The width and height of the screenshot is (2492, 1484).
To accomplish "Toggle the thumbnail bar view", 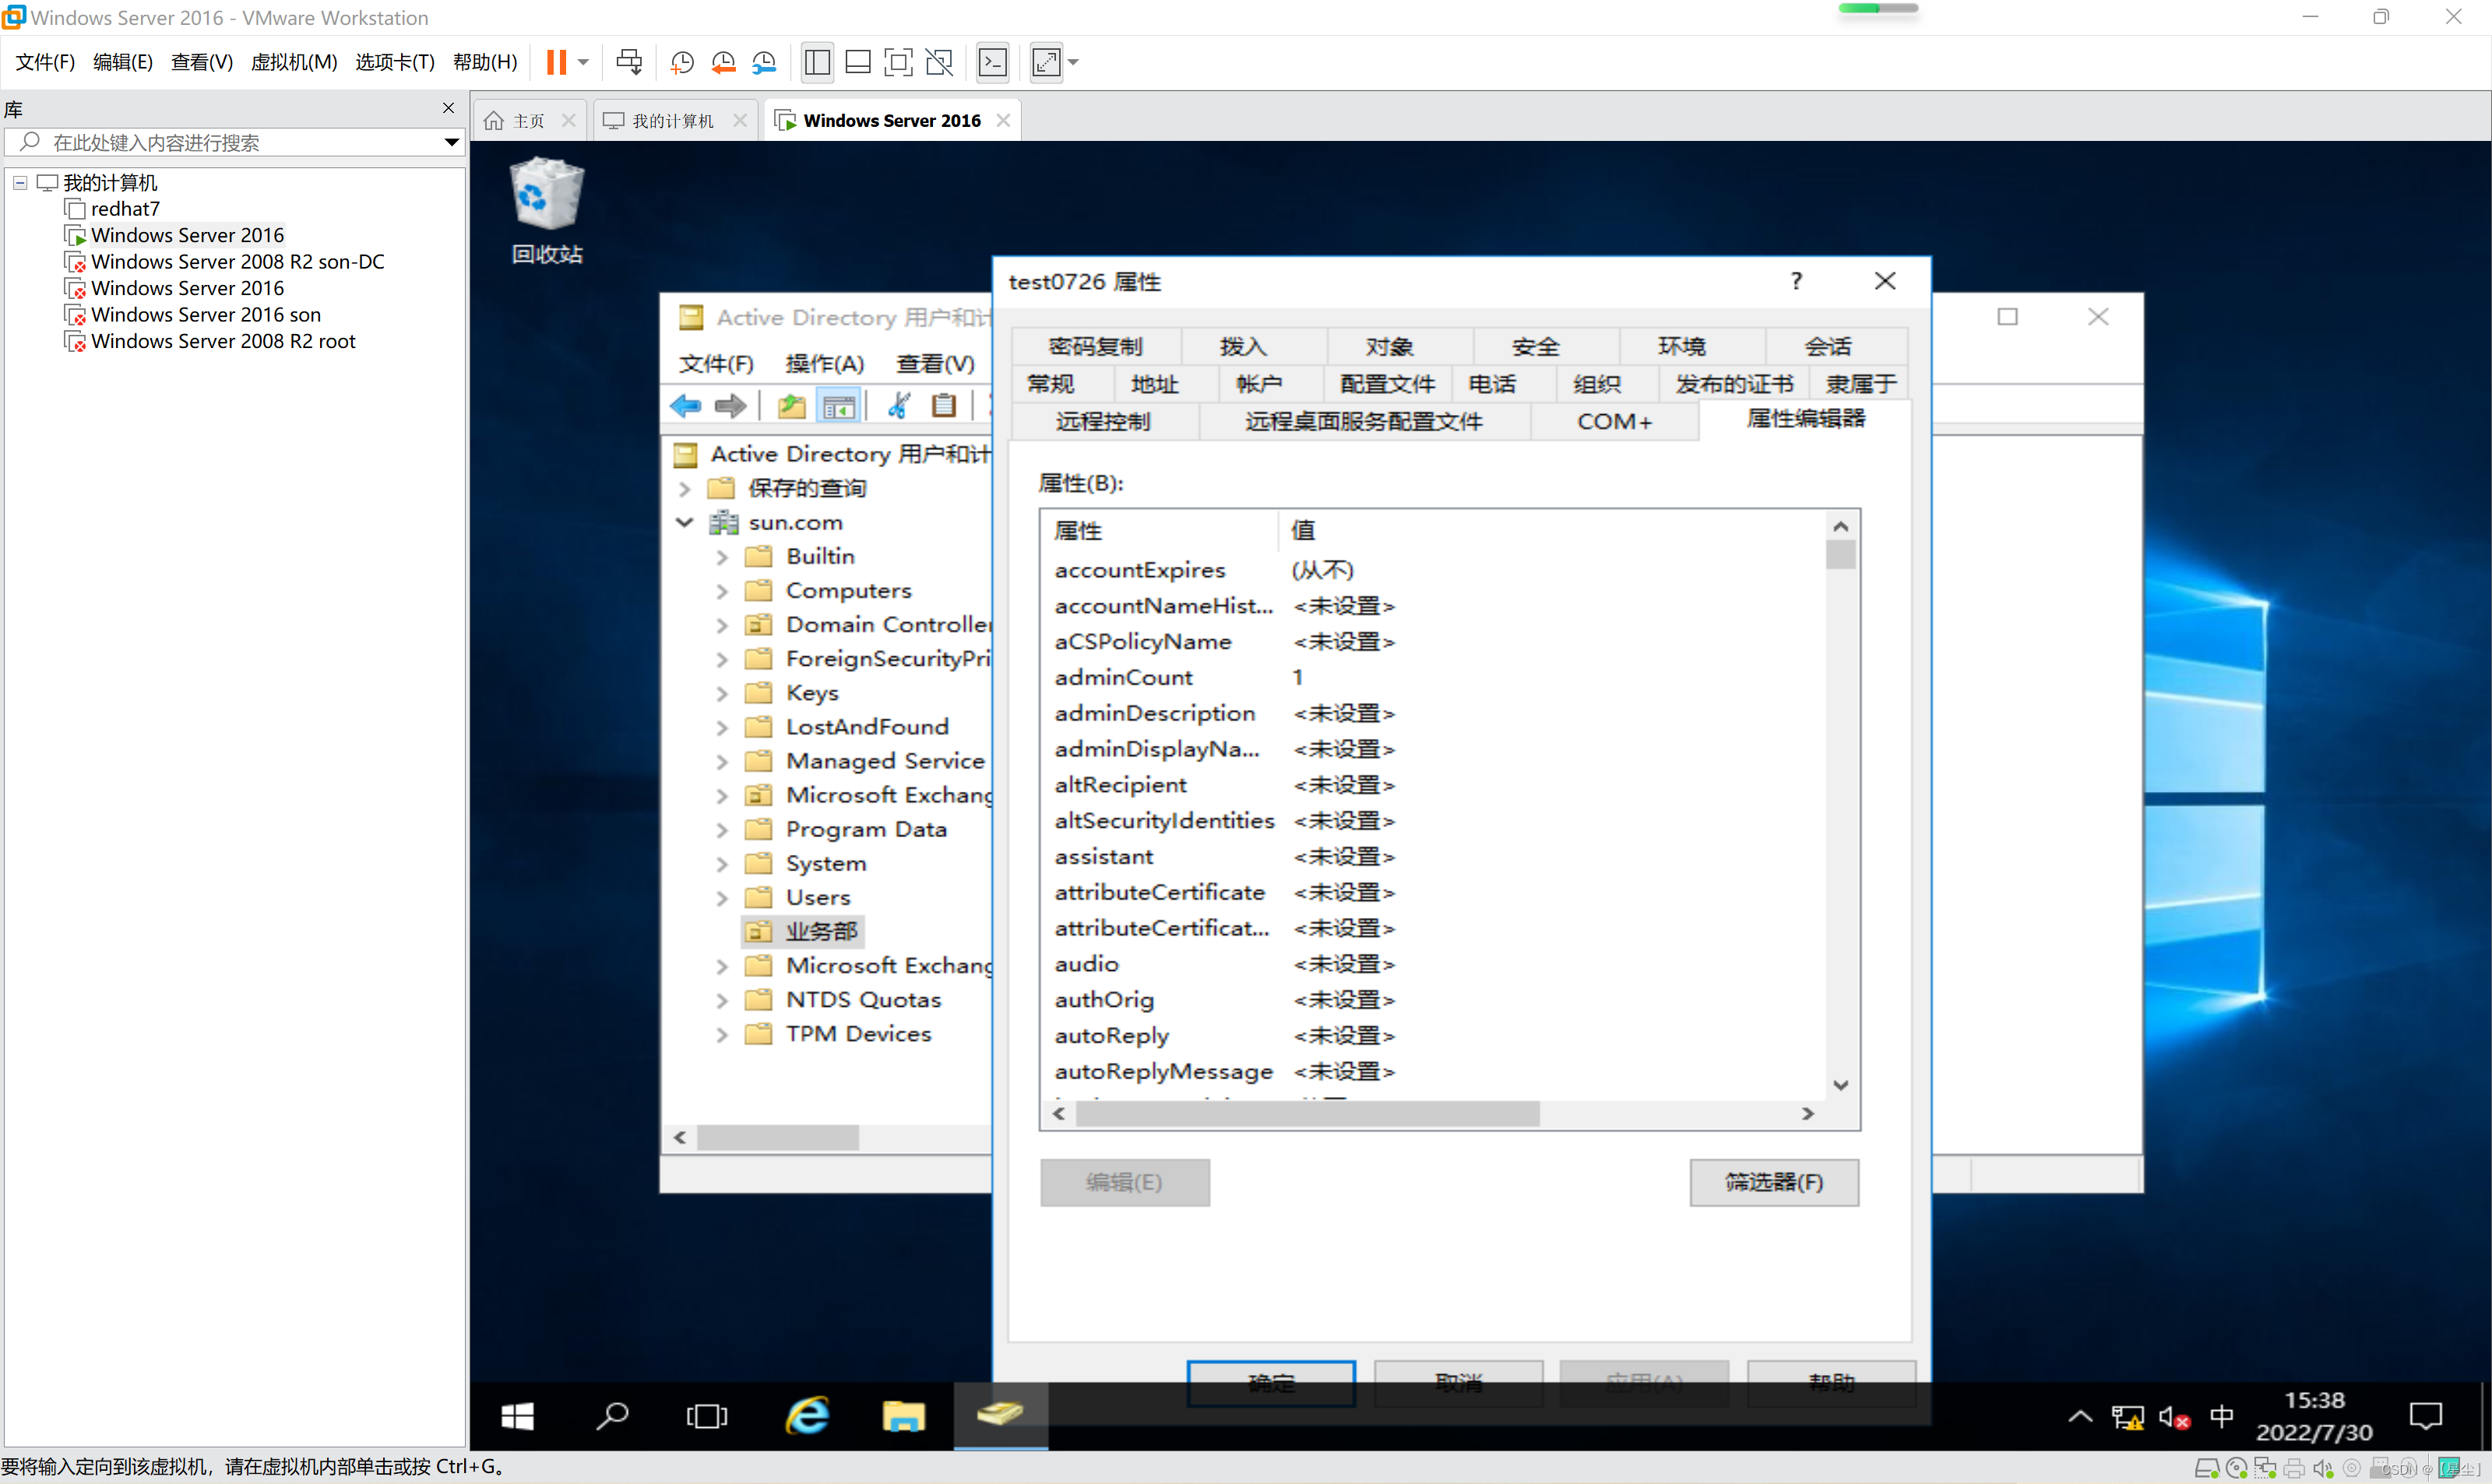I will point(857,62).
